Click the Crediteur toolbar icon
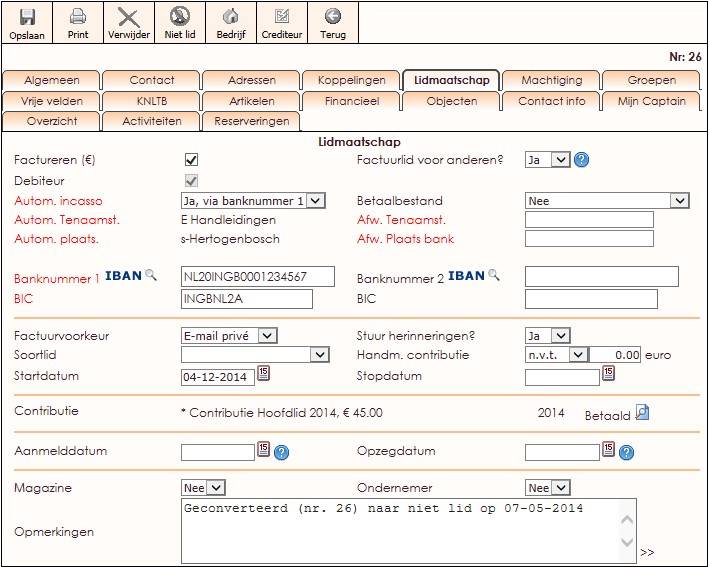 [x=282, y=17]
